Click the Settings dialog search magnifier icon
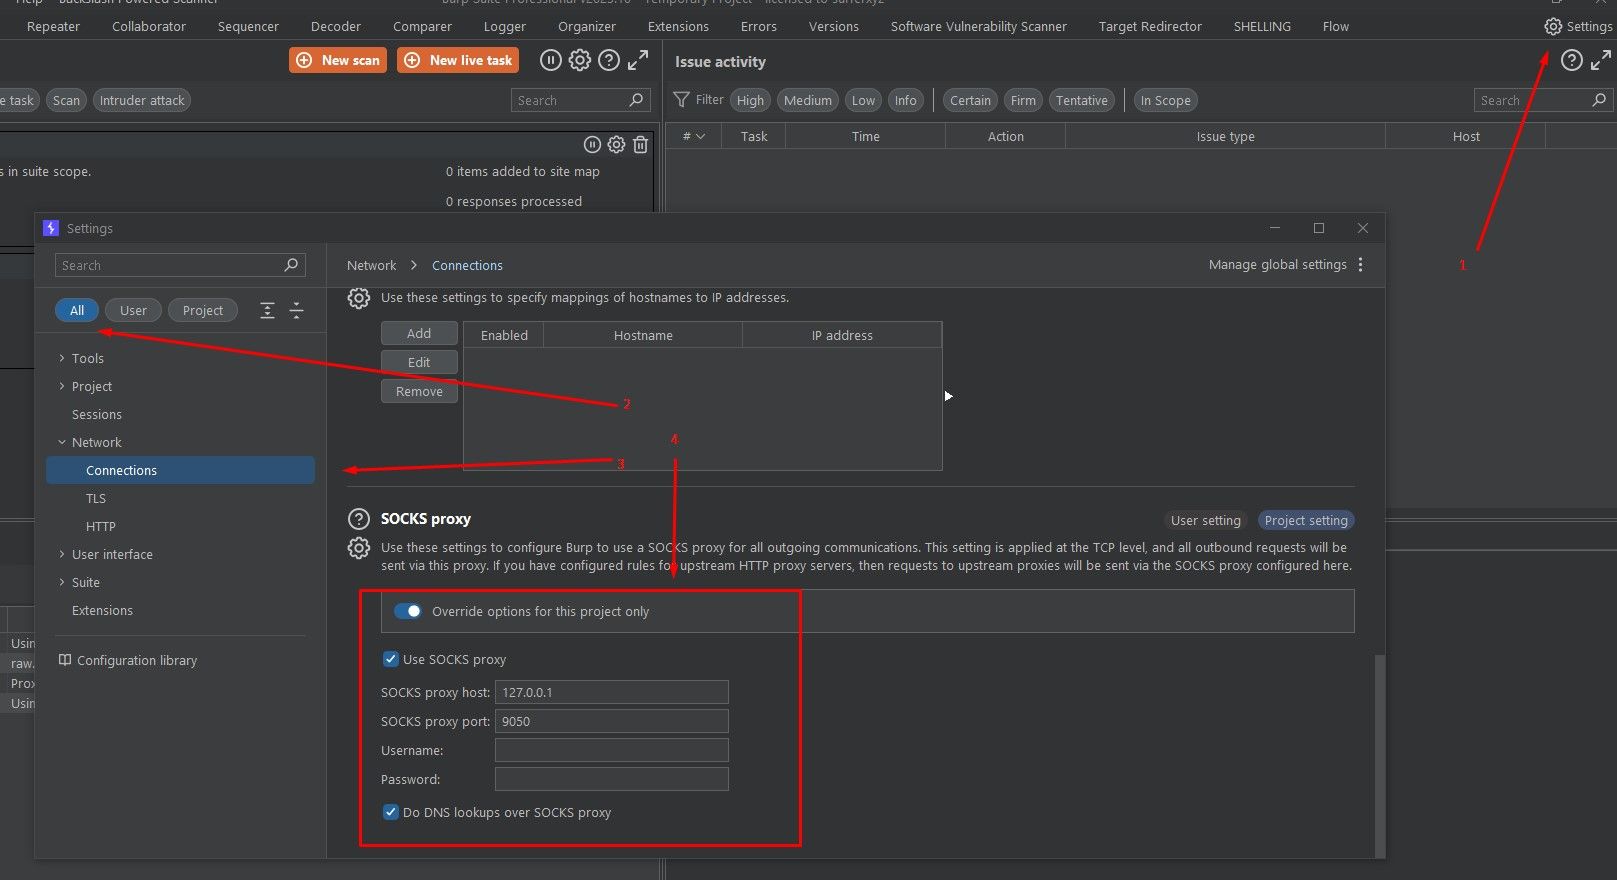 pyautogui.click(x=291, y=265)
